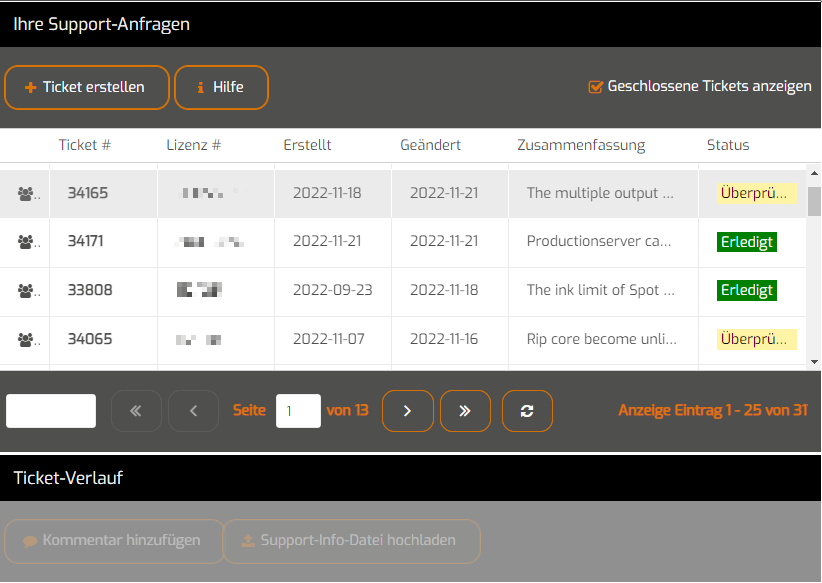Click the info icon on the Hilfe button

(202, 88)
